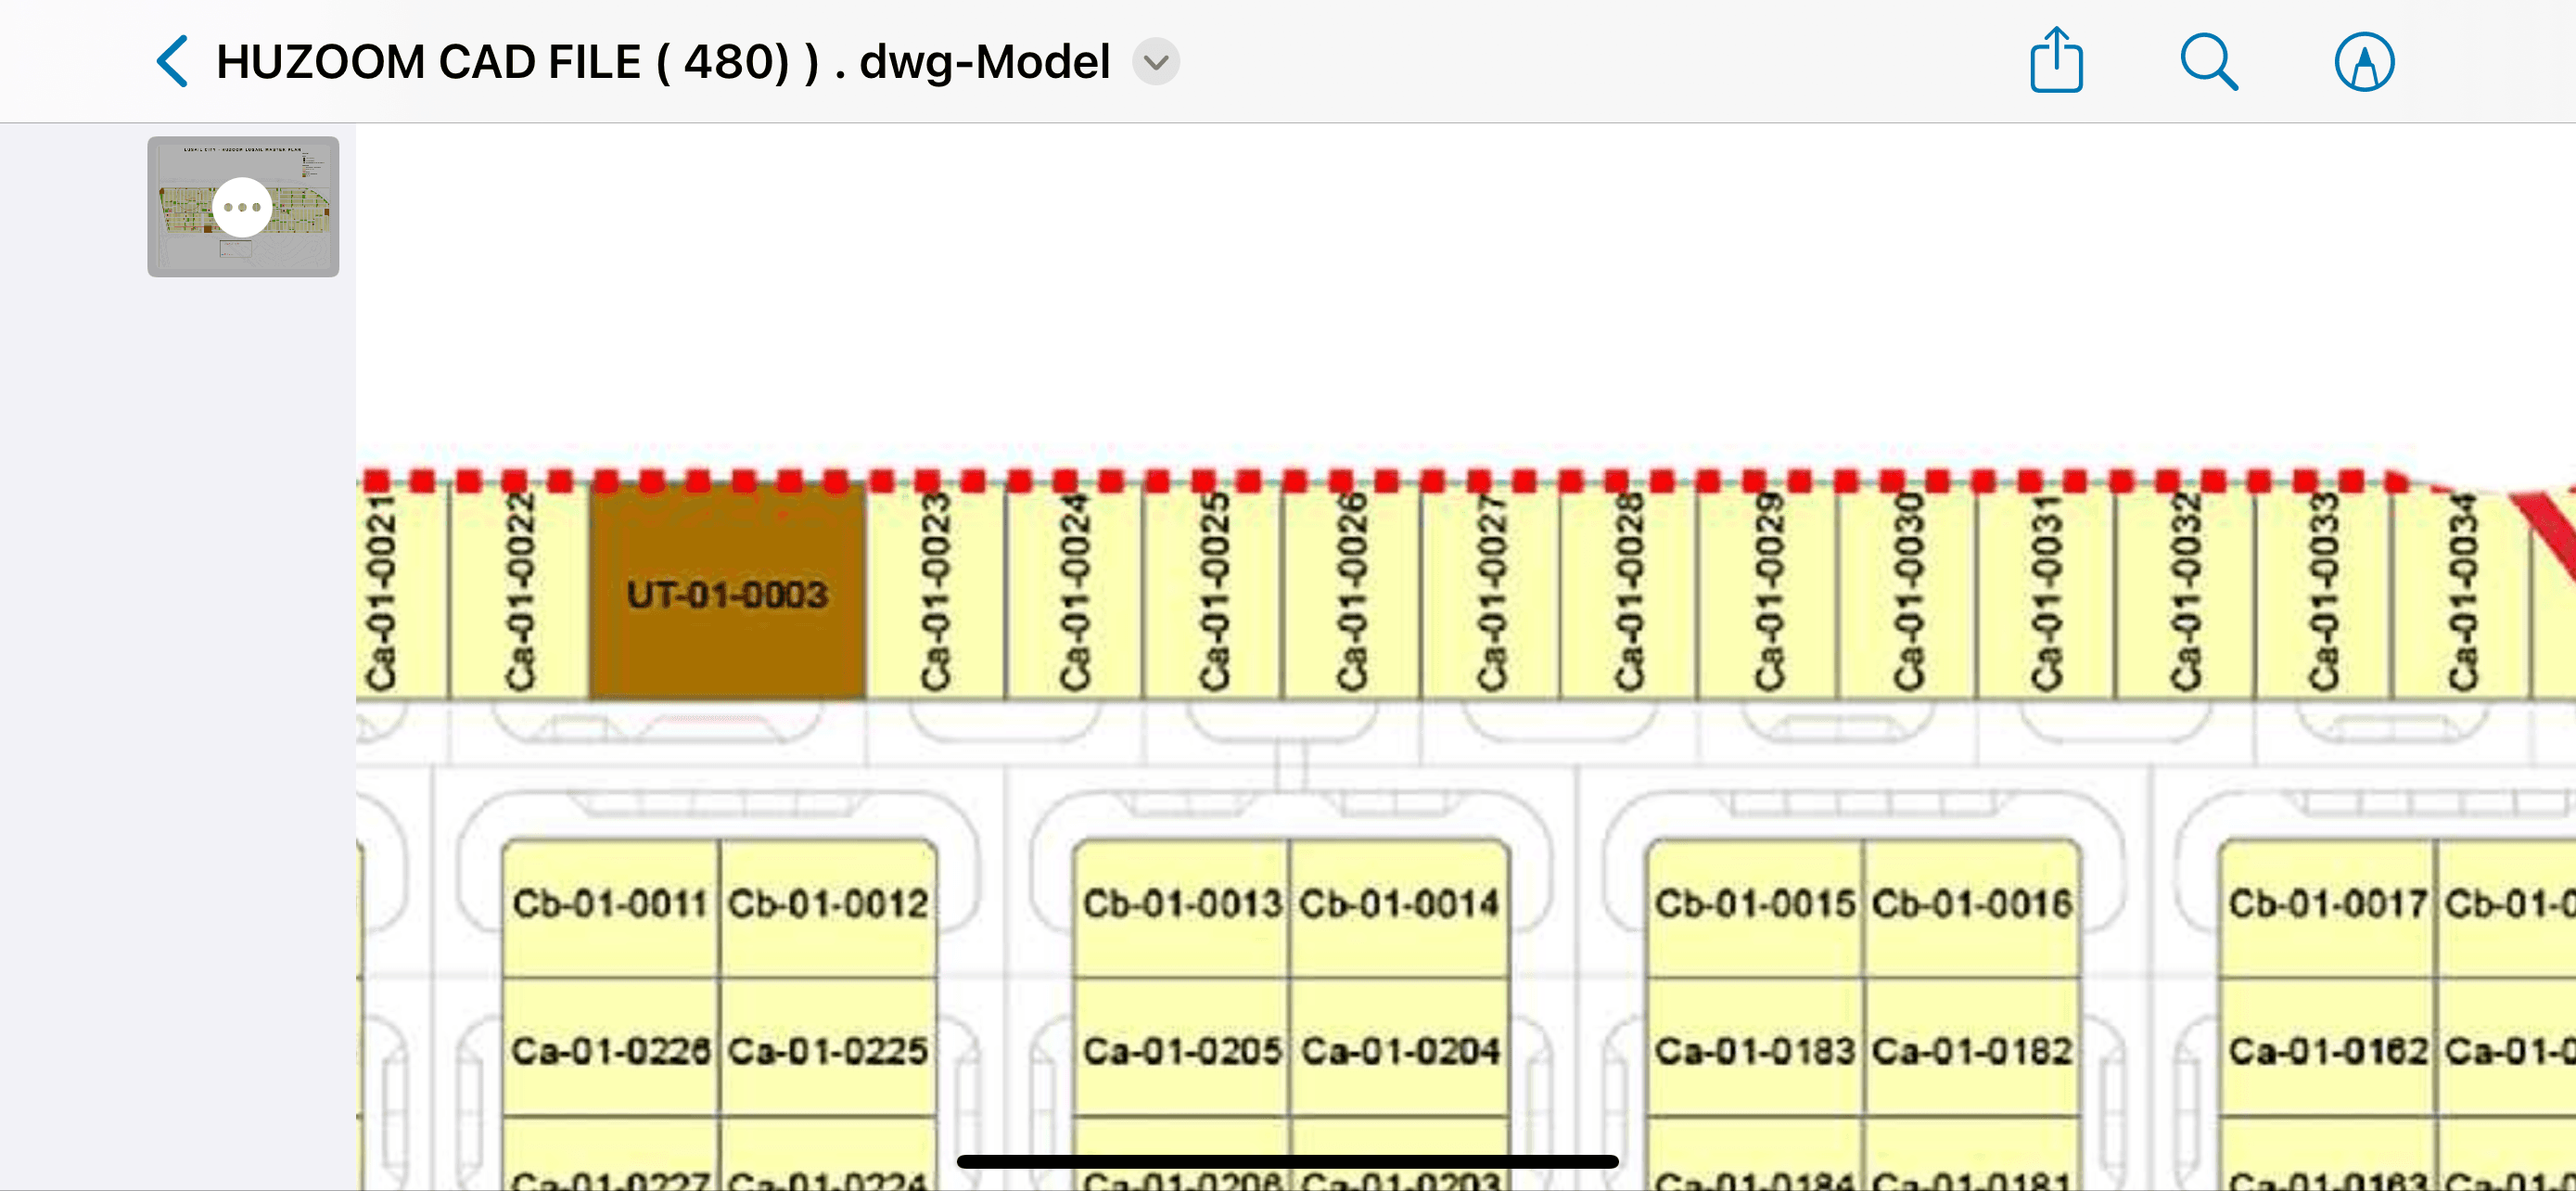
Task: Select plot label Ca-01-0027
Action: pos(1490,593)
